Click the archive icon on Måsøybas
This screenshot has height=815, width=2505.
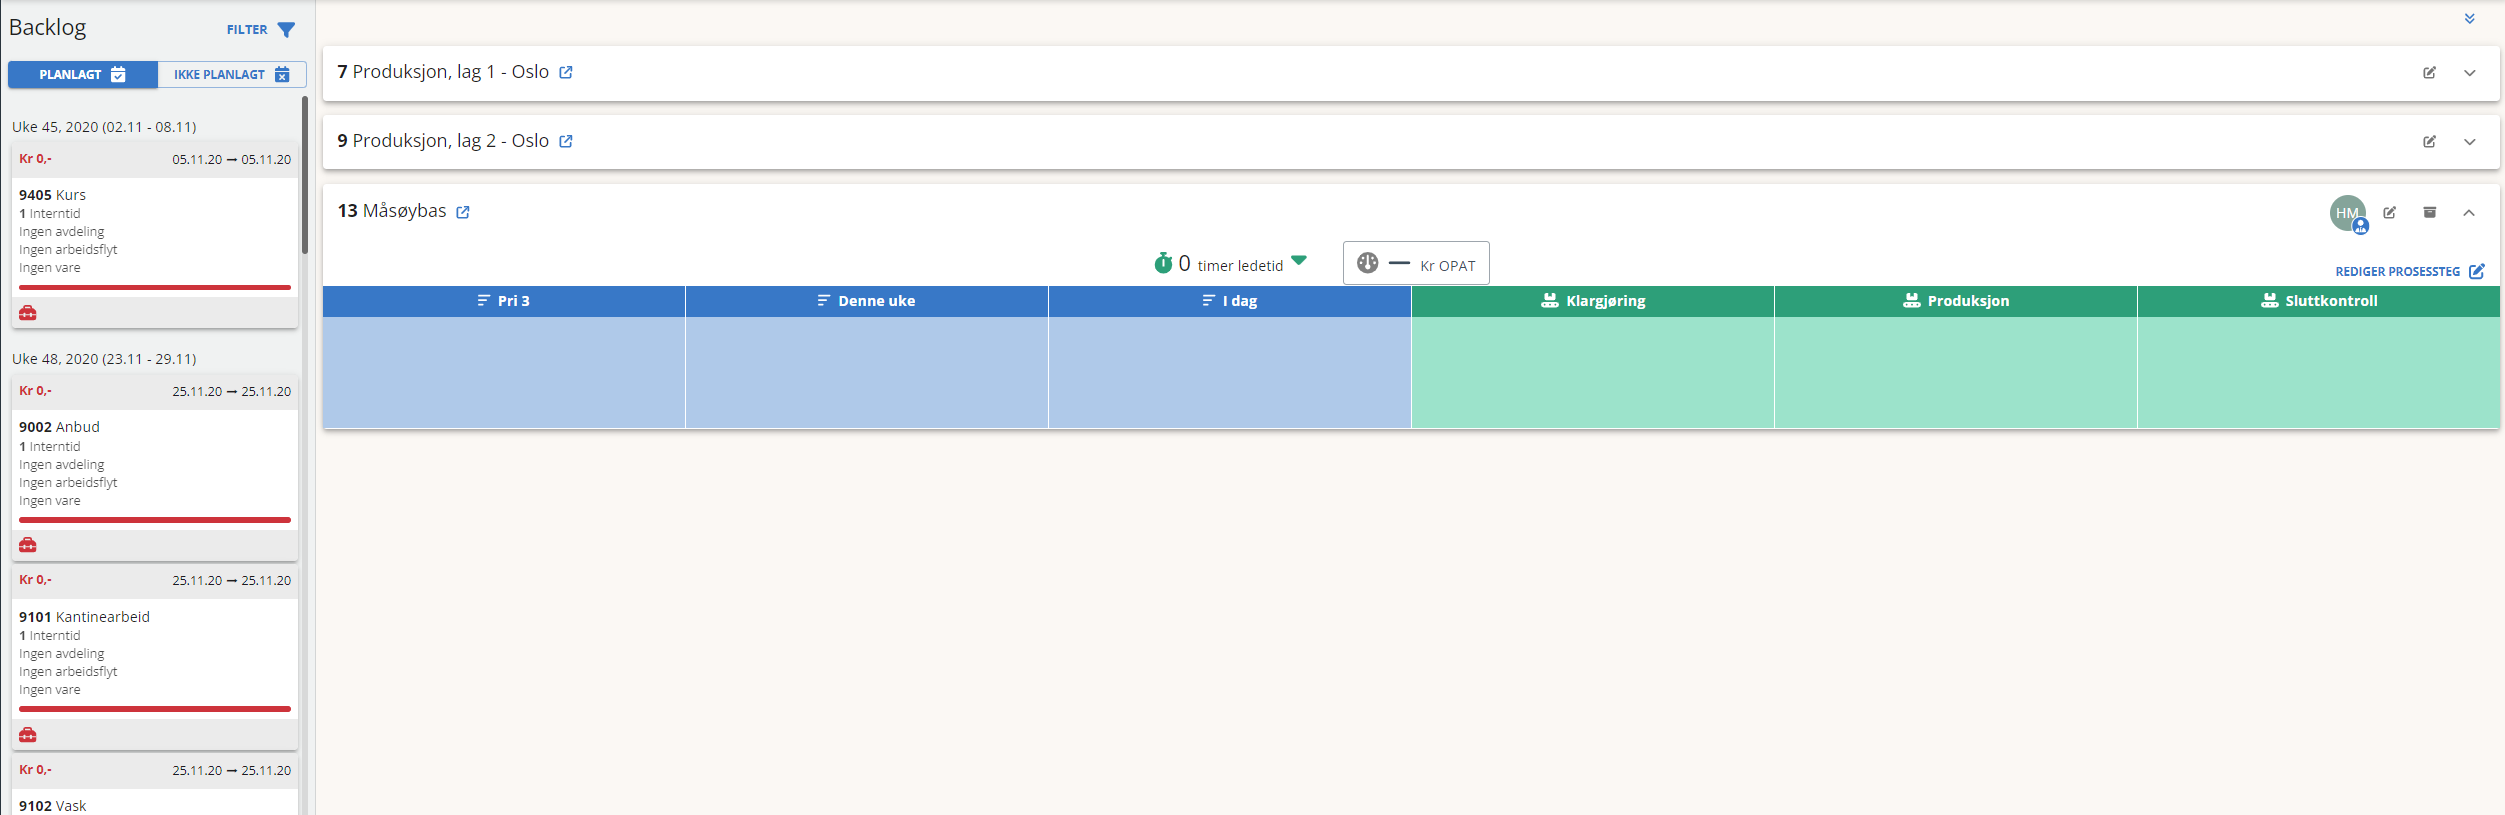coord(2429,212)
